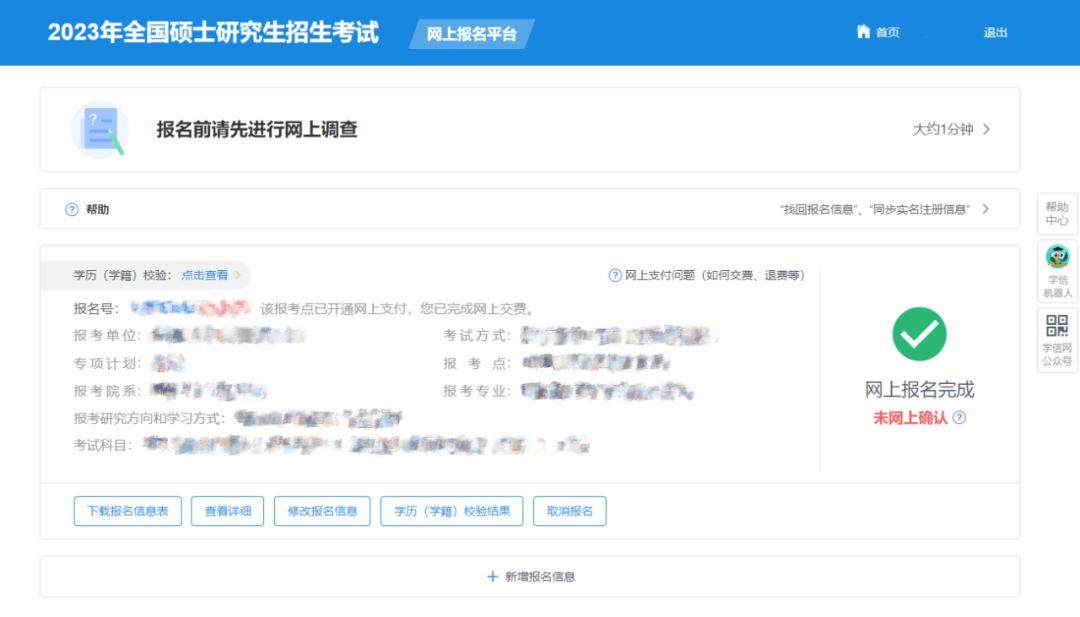Open the 点击查看 link for 学历（学籍）校验

coord(204,275)
